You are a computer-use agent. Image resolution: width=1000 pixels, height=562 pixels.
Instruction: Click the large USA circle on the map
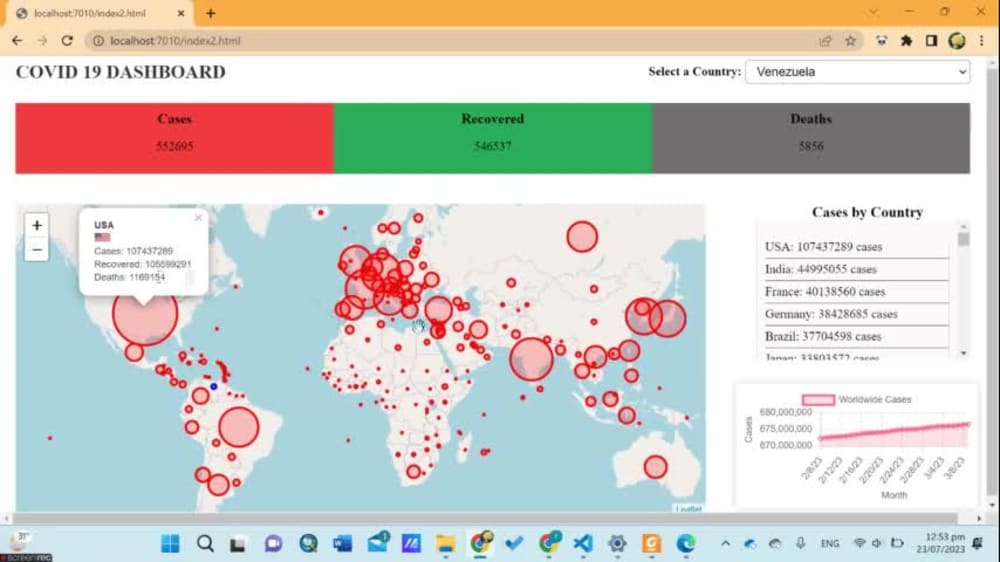(x=145, y=314)
